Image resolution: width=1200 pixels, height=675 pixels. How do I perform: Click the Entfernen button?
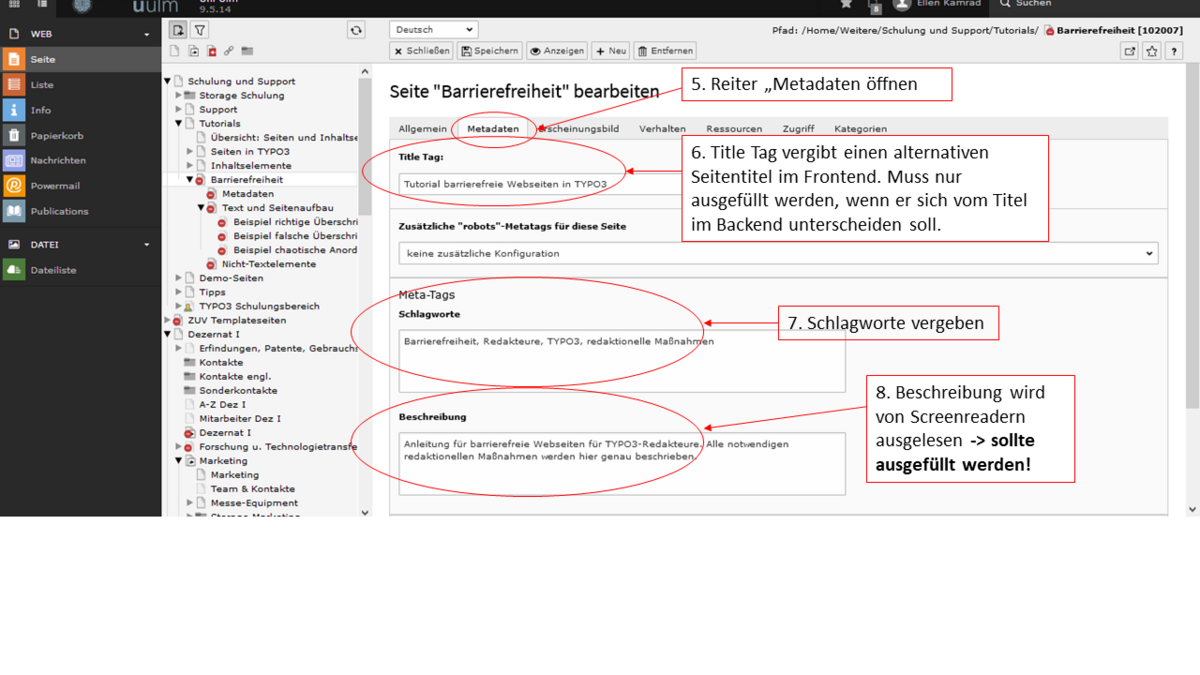[665, 51]
